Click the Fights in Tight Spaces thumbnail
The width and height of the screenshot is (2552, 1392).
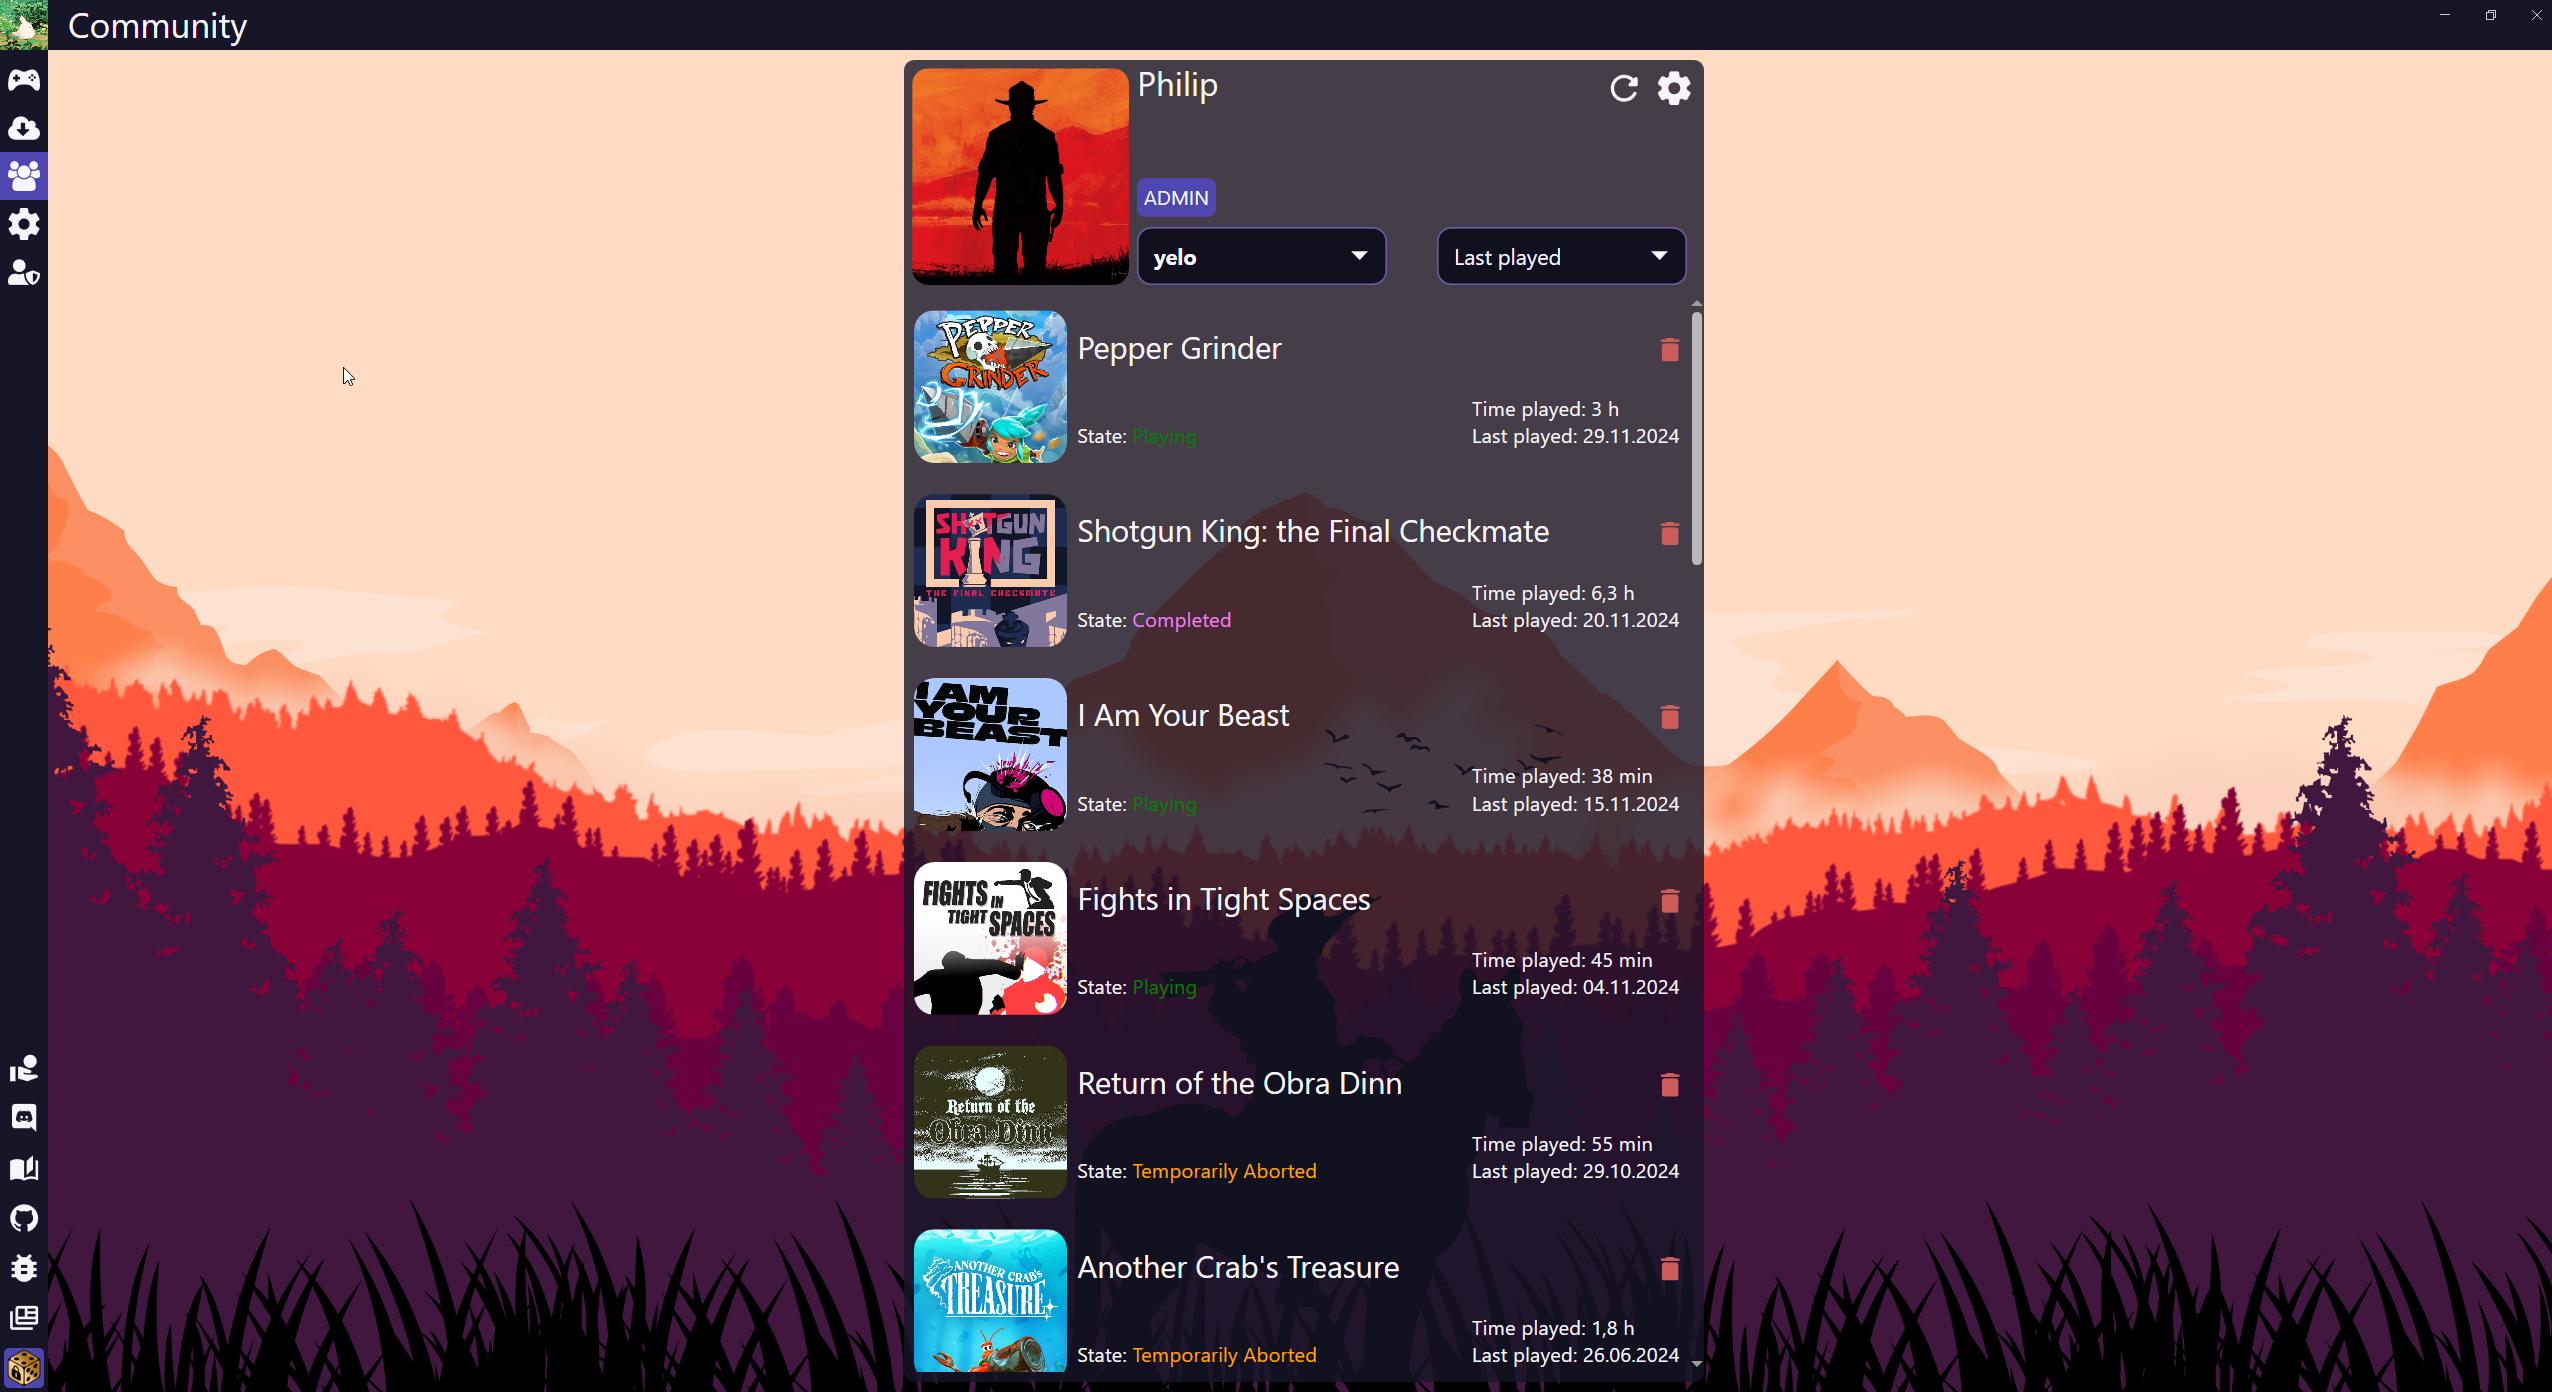[989, 938]
